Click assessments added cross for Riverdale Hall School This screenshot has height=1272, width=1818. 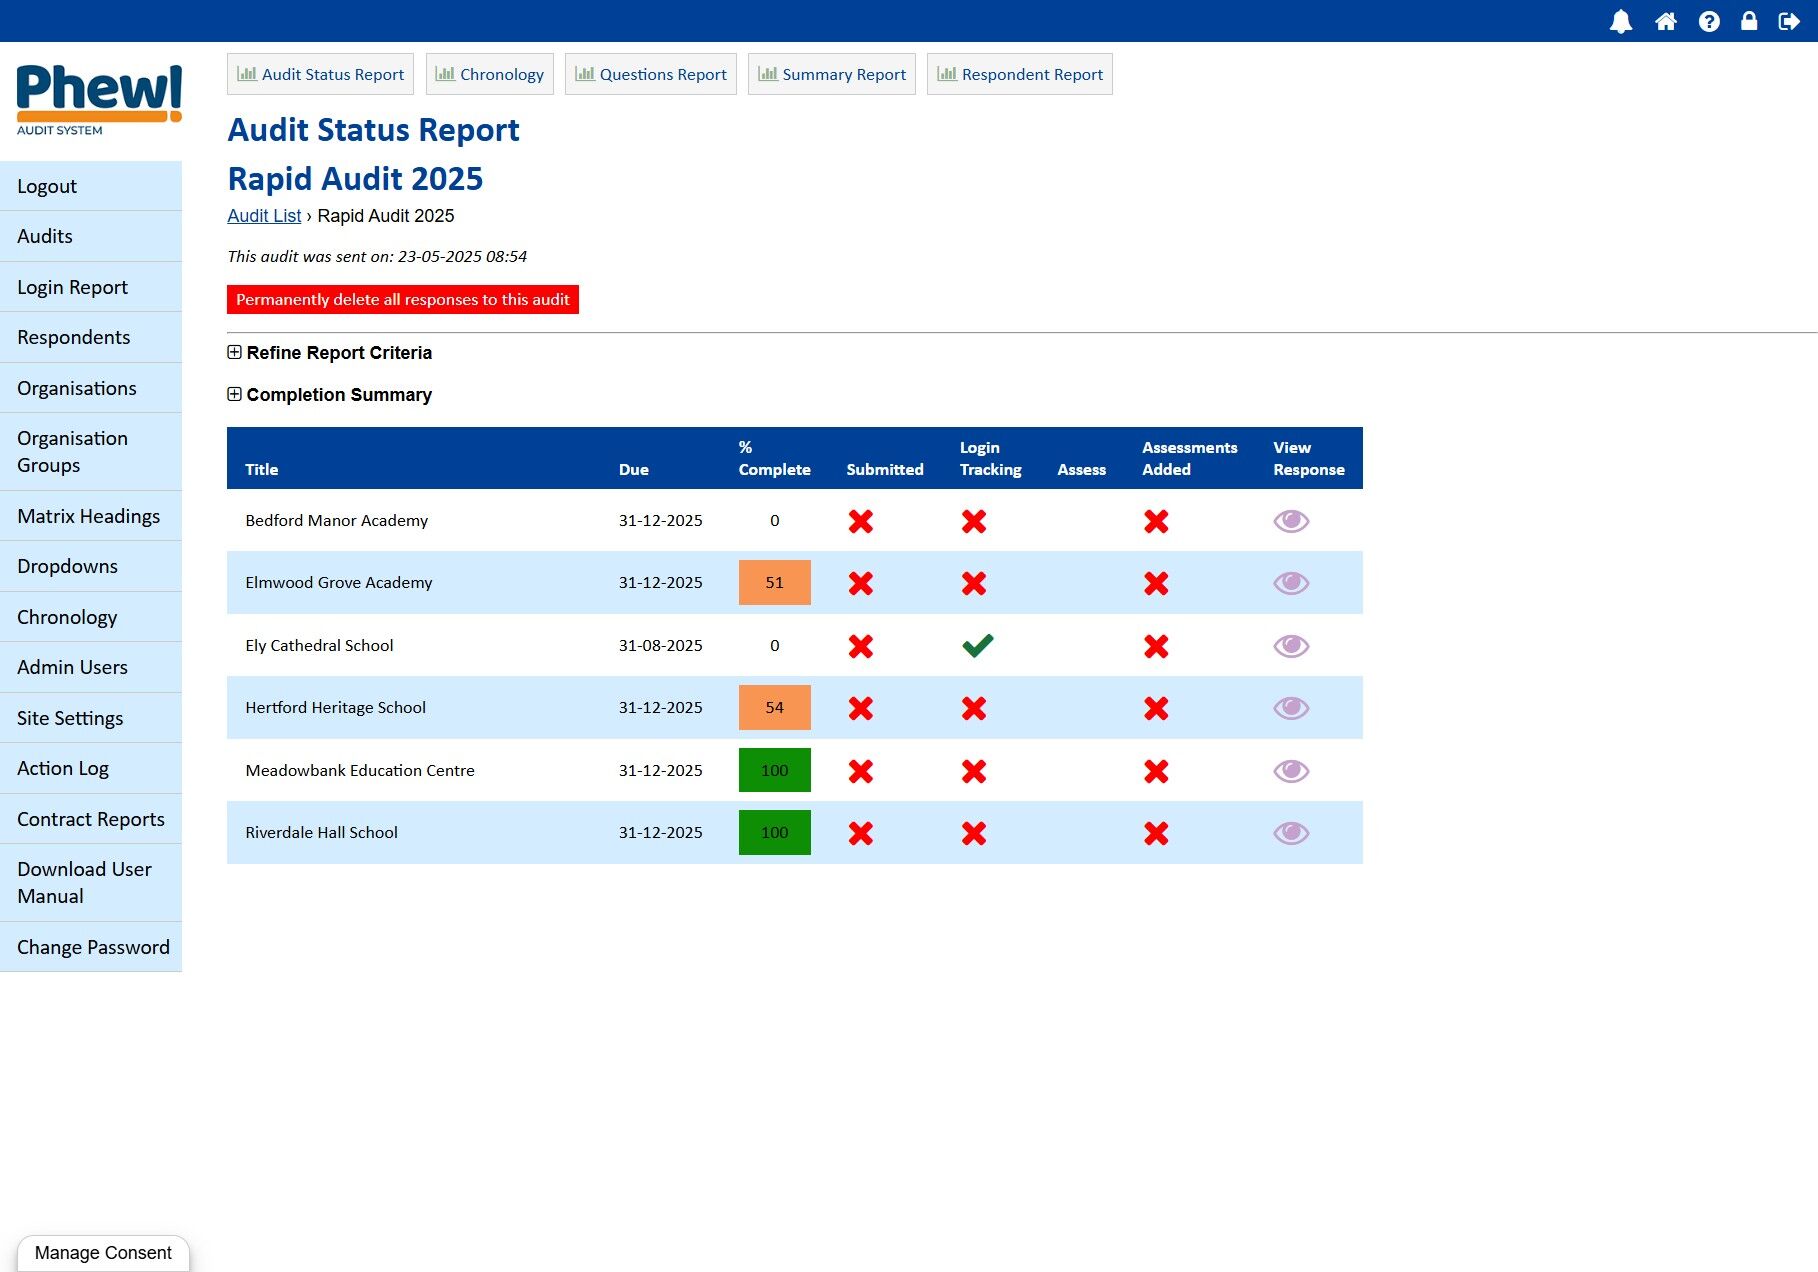point(1156,833)
